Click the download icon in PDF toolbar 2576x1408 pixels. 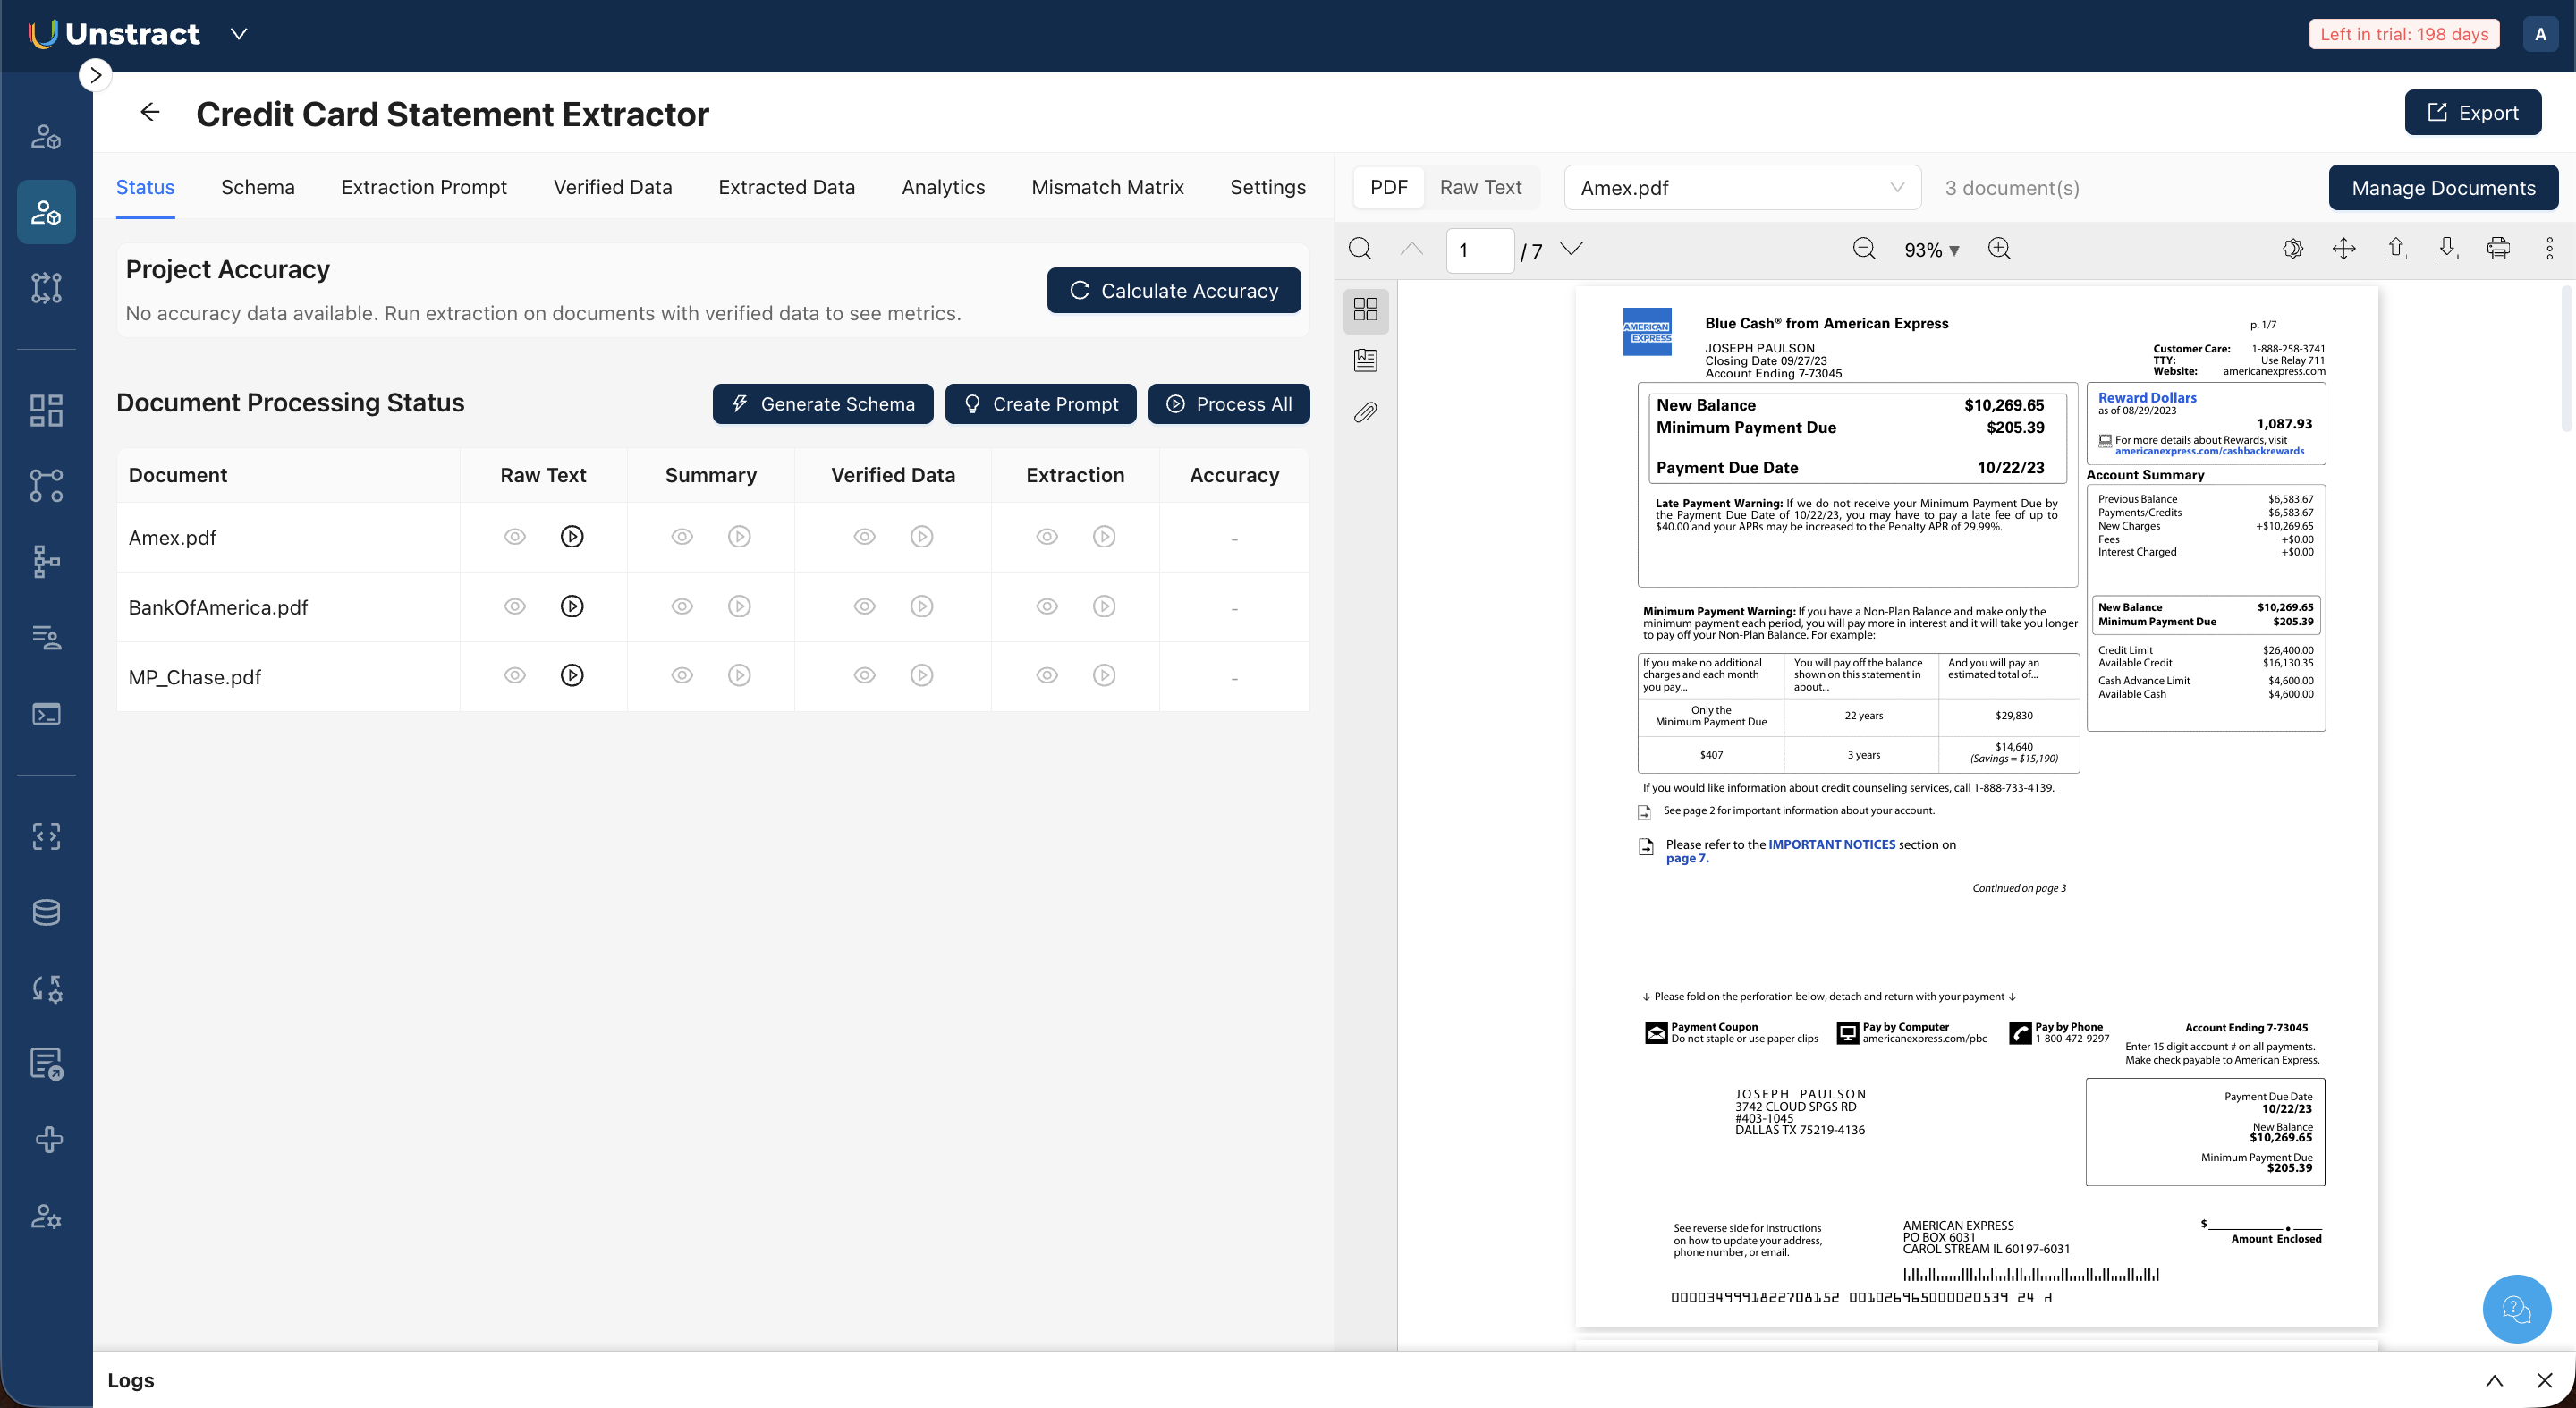click(2446, 249)
